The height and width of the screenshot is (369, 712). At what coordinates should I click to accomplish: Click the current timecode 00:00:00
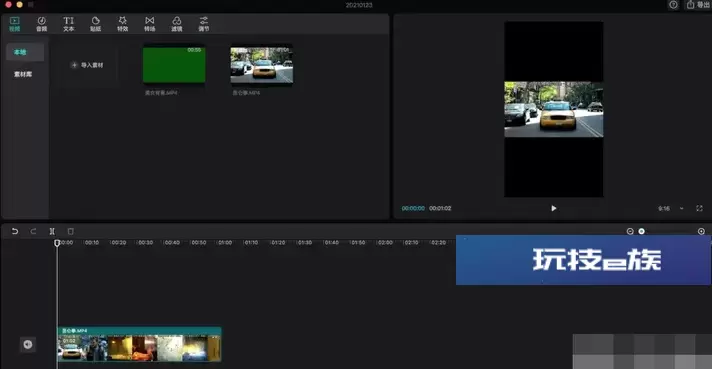point(413,208)
